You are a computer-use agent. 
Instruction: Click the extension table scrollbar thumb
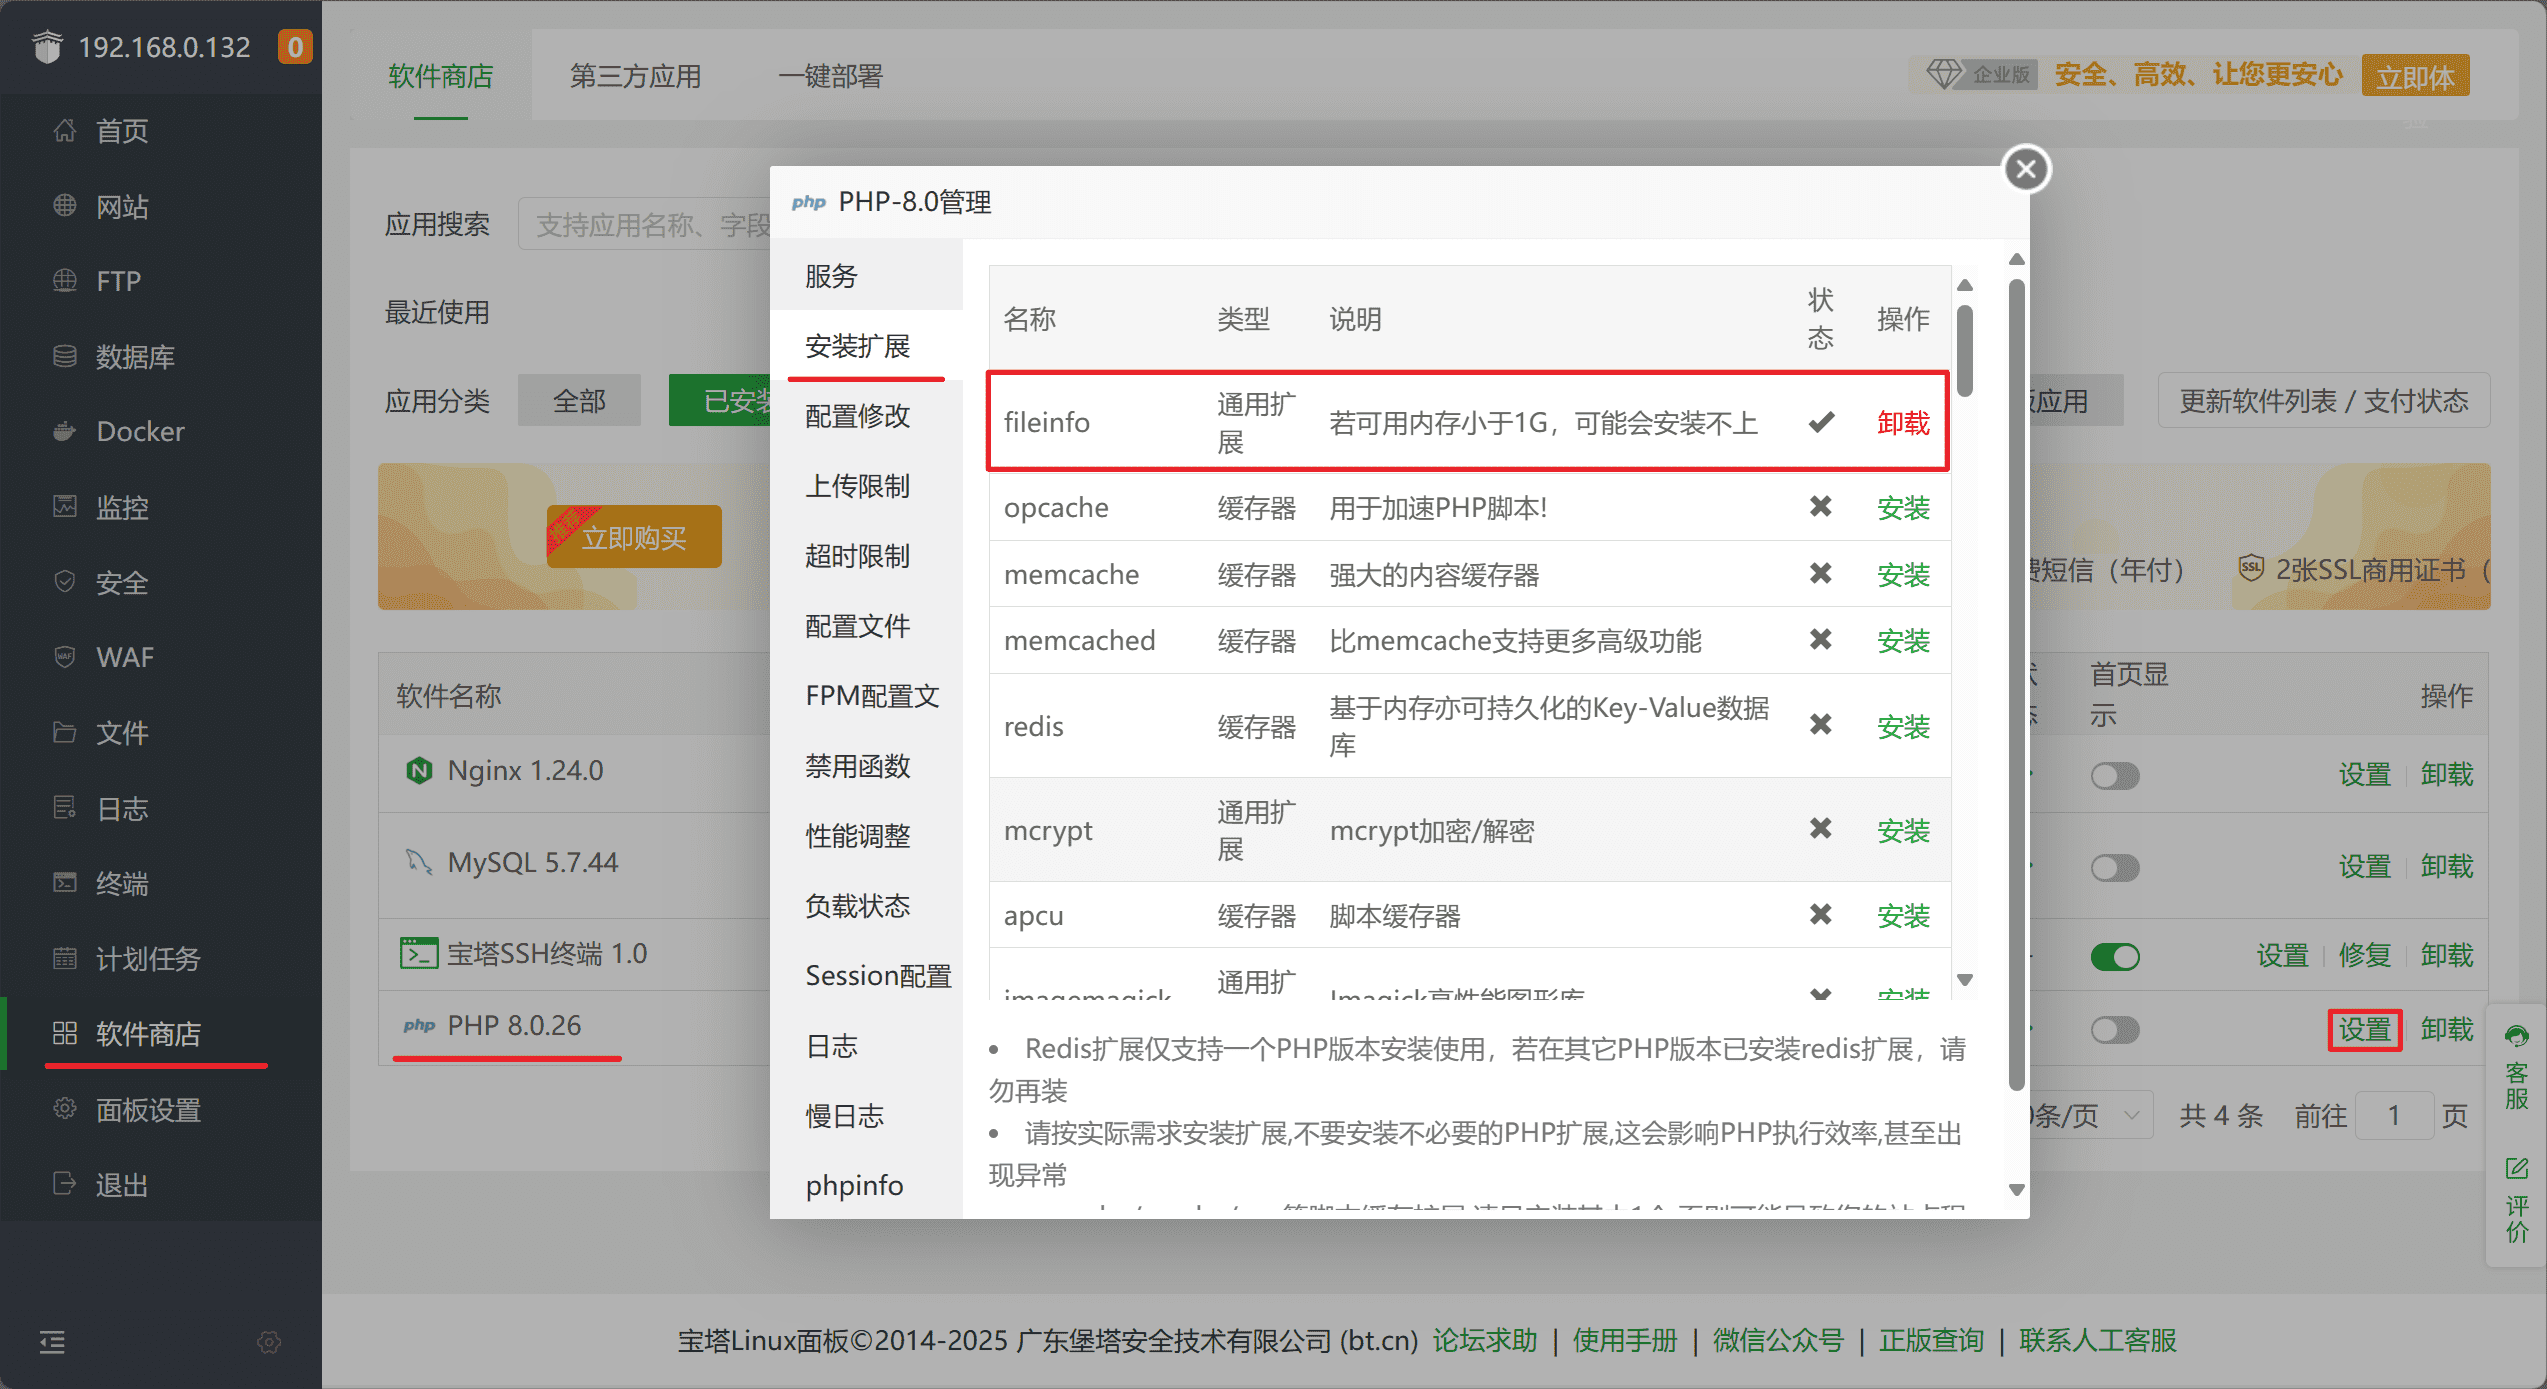pyautogui.click(x=1965, y=350)
